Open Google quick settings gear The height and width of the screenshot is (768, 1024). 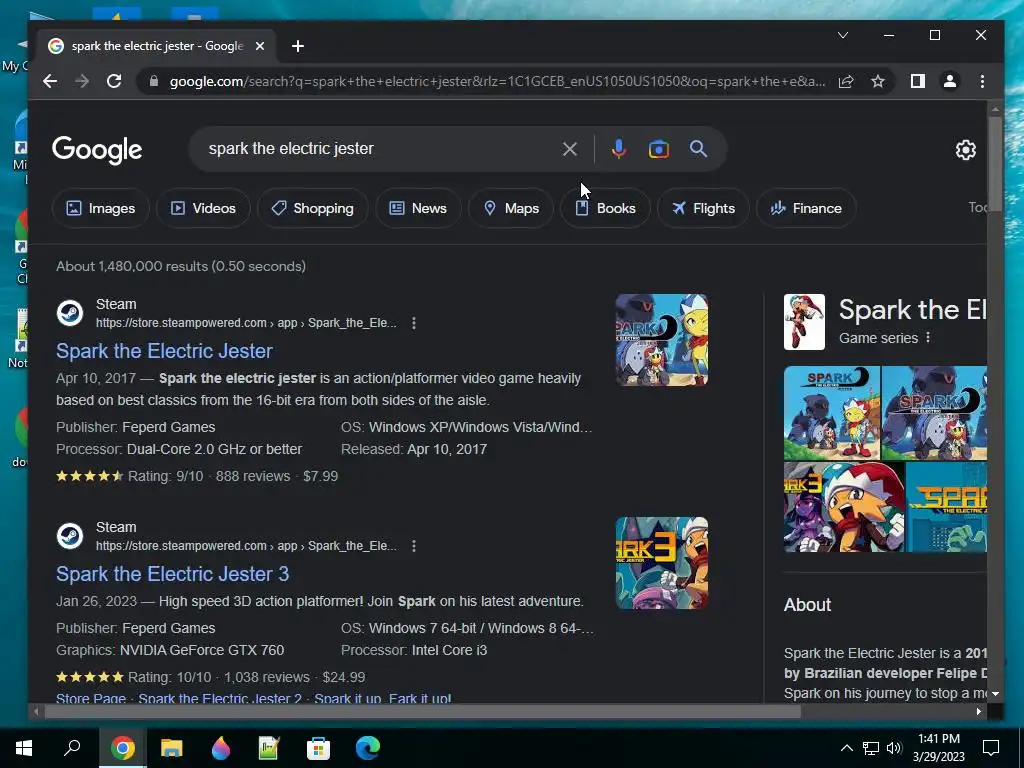click(965, 150)
